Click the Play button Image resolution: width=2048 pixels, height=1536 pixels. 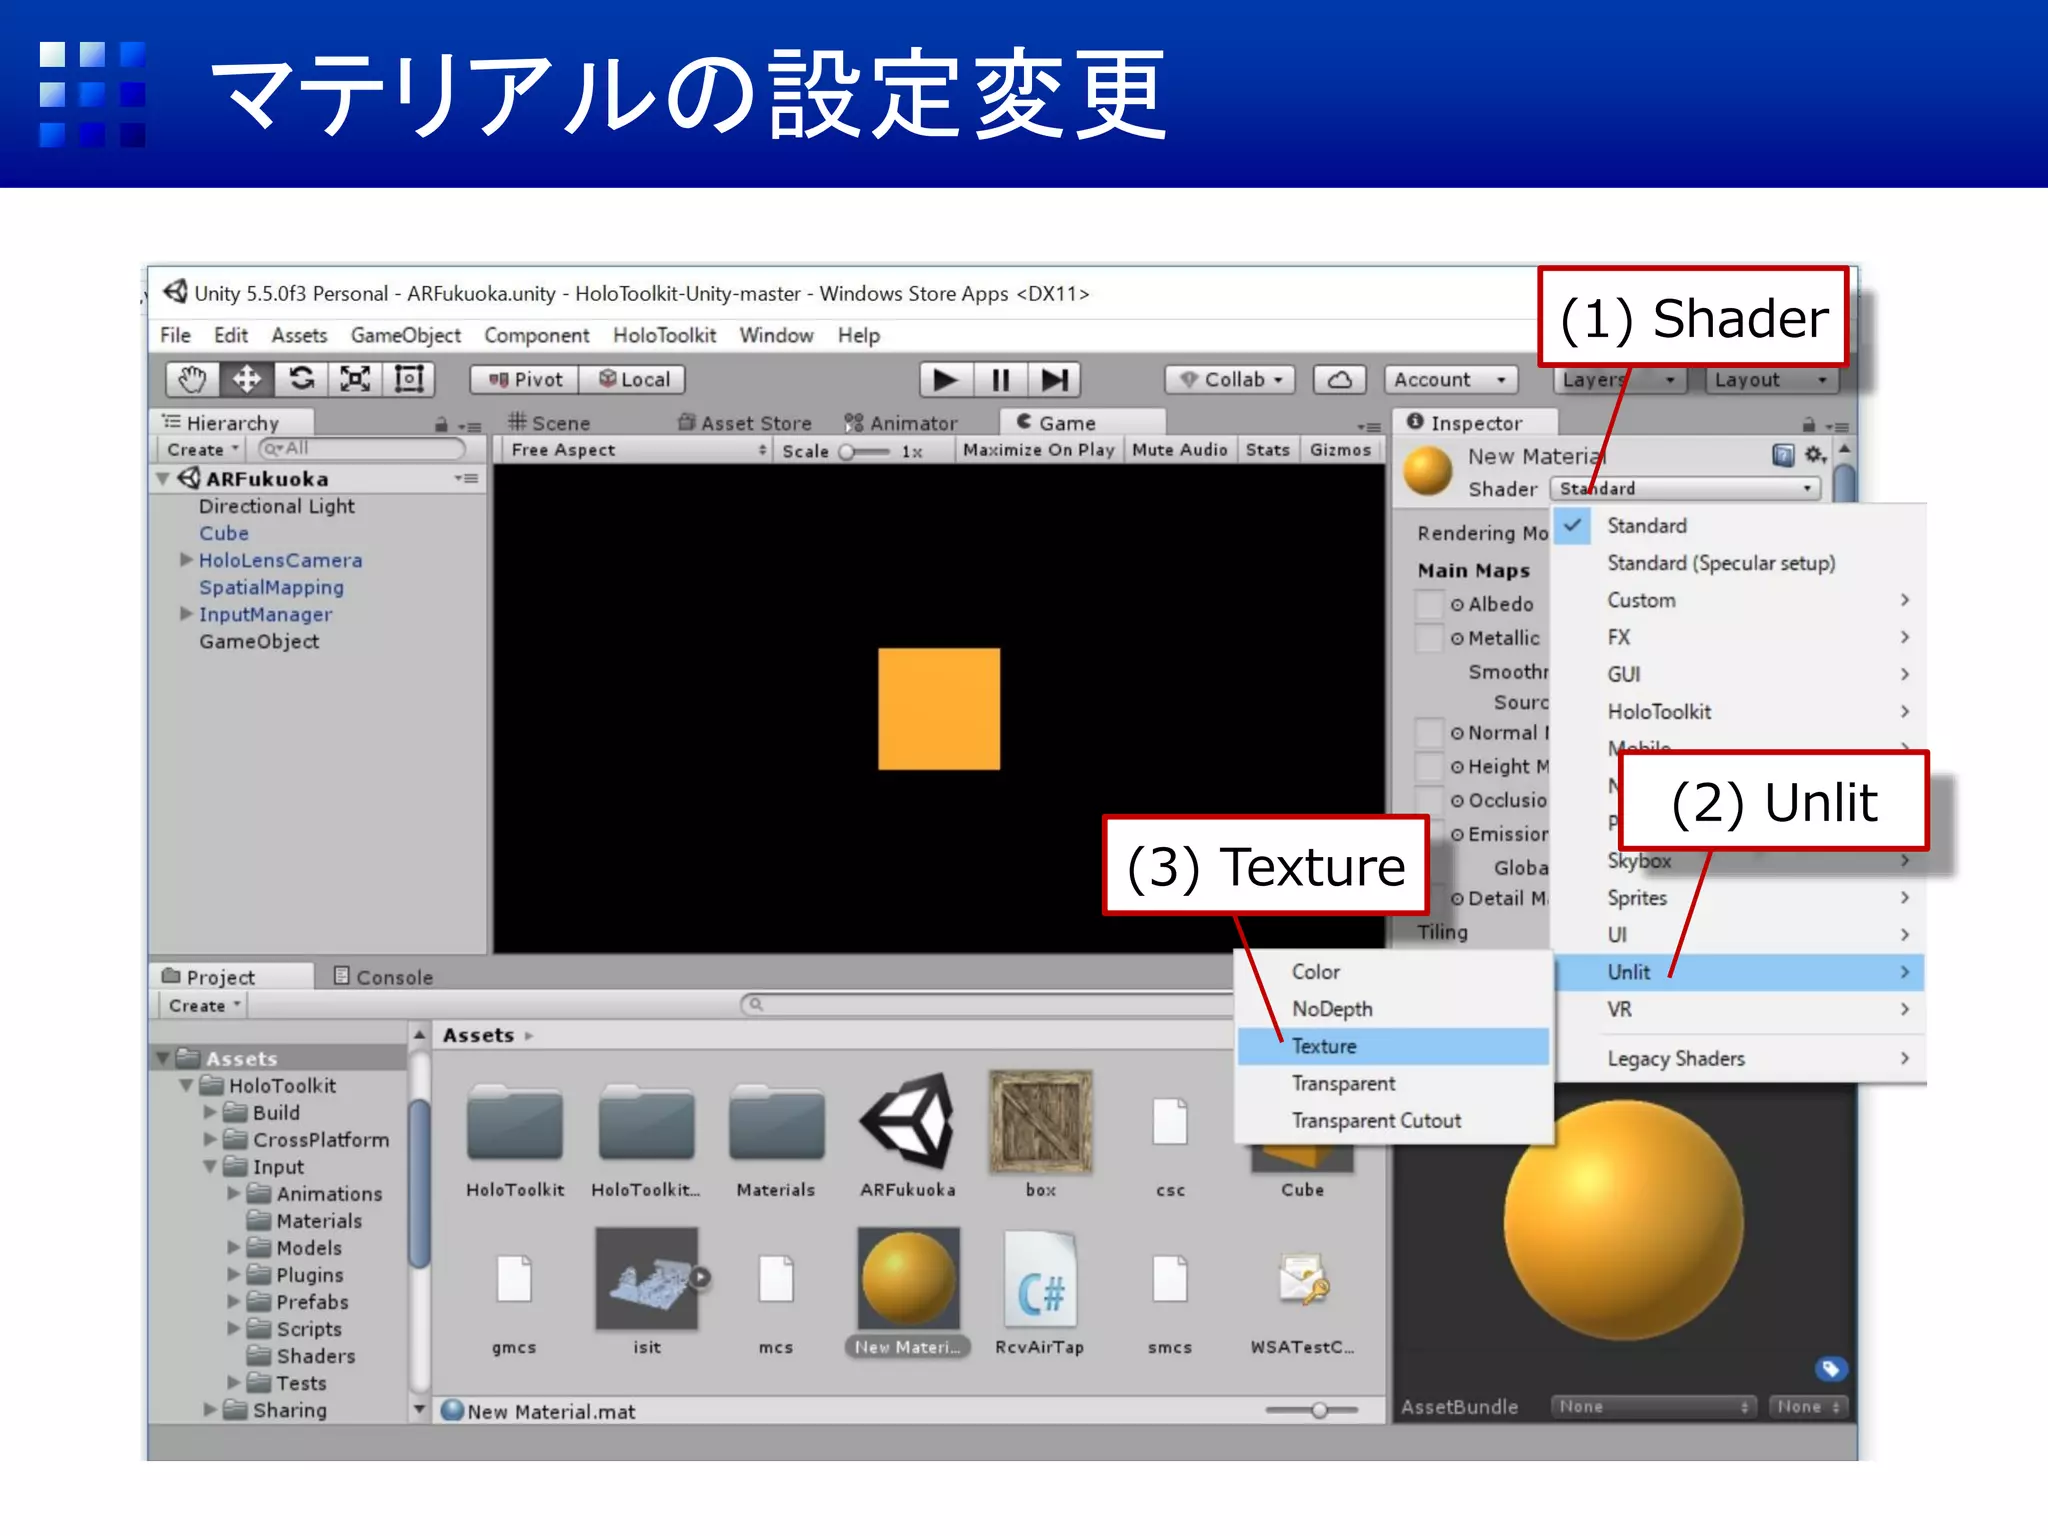pos(945,380)
